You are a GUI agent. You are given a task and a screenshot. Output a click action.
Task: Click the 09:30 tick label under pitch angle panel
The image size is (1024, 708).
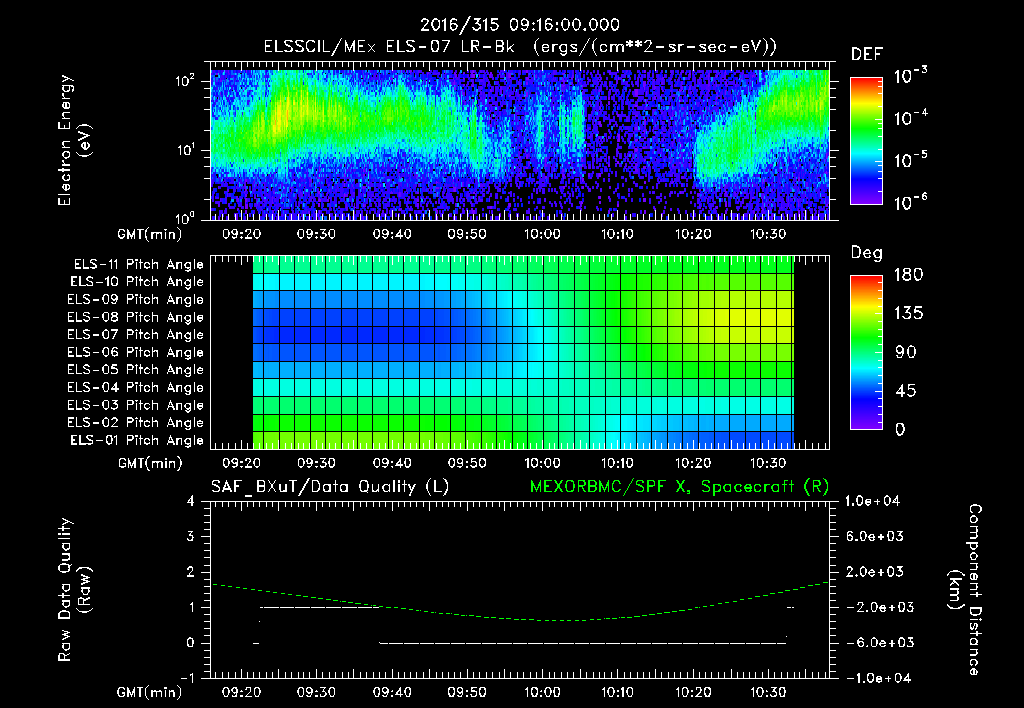[316, 463]
